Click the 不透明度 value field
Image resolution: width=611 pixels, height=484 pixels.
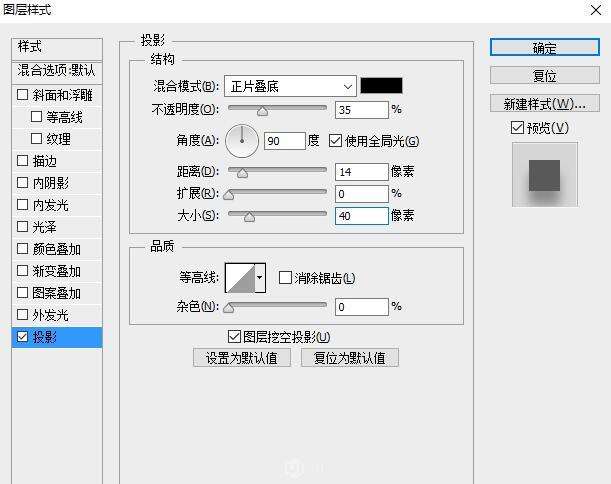click(362, 110)
